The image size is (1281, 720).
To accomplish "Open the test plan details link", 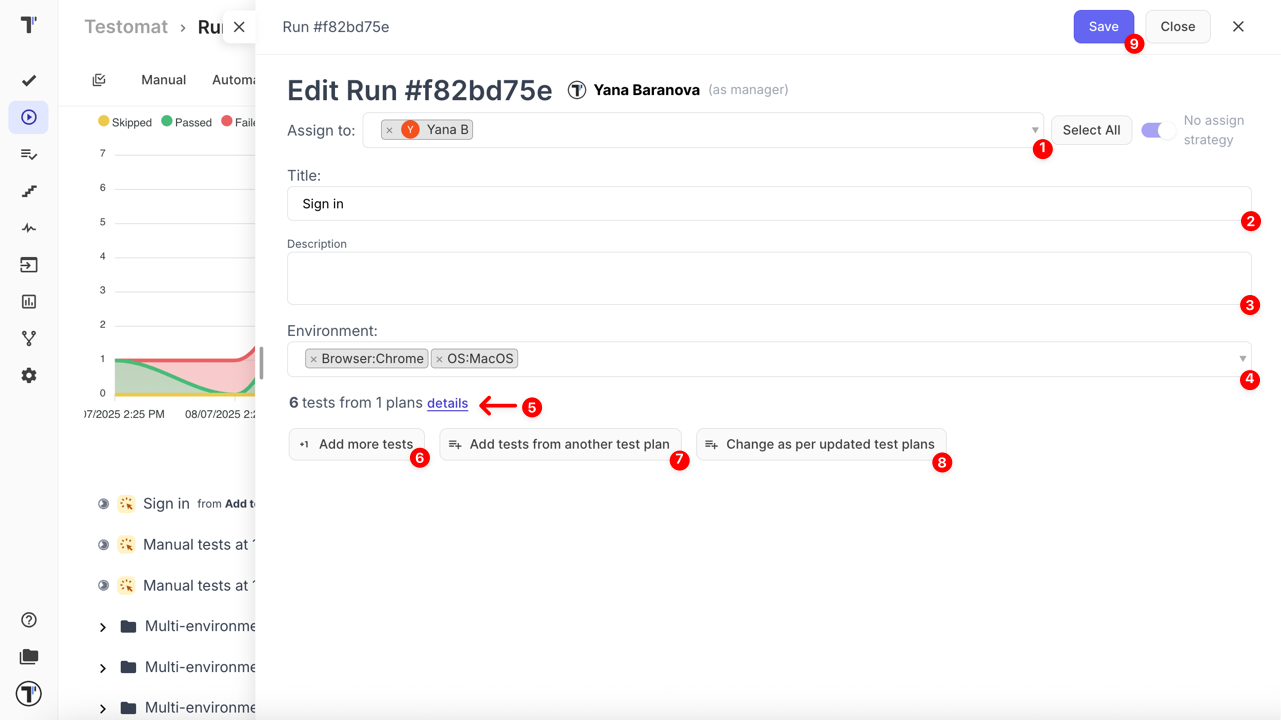I will (x=447, y=403).
